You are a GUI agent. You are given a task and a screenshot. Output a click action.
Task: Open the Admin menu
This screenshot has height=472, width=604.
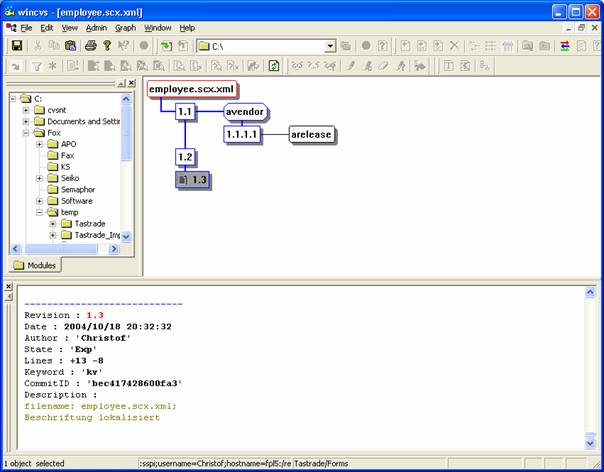96,28
